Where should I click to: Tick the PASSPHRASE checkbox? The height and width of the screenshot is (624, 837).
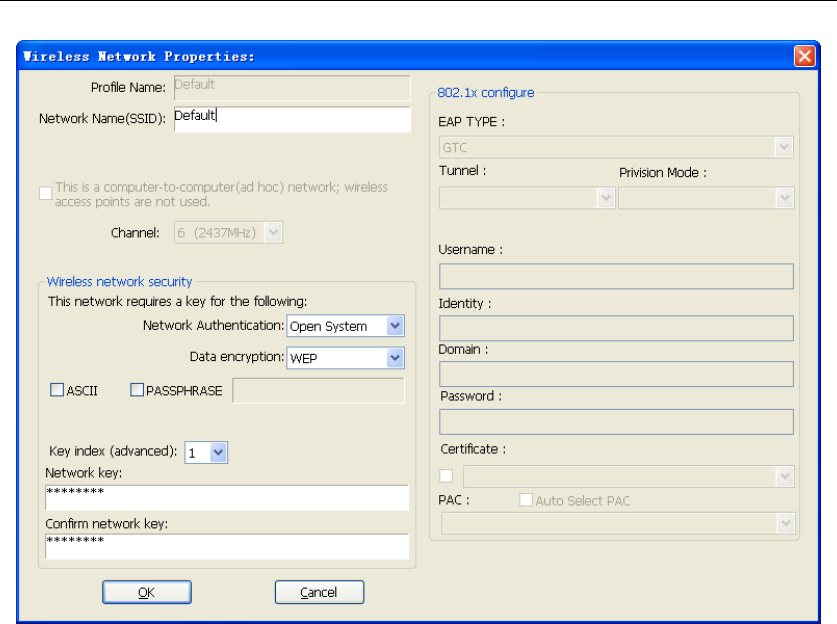coord(137,391)
